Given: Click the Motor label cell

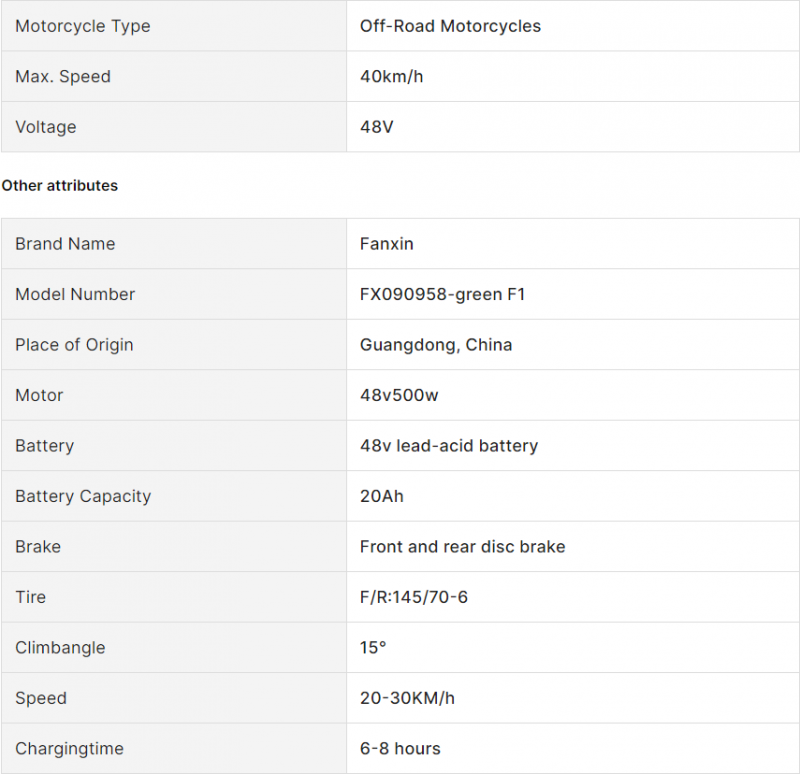Looking at the screenshot, I should click(174, 395).
